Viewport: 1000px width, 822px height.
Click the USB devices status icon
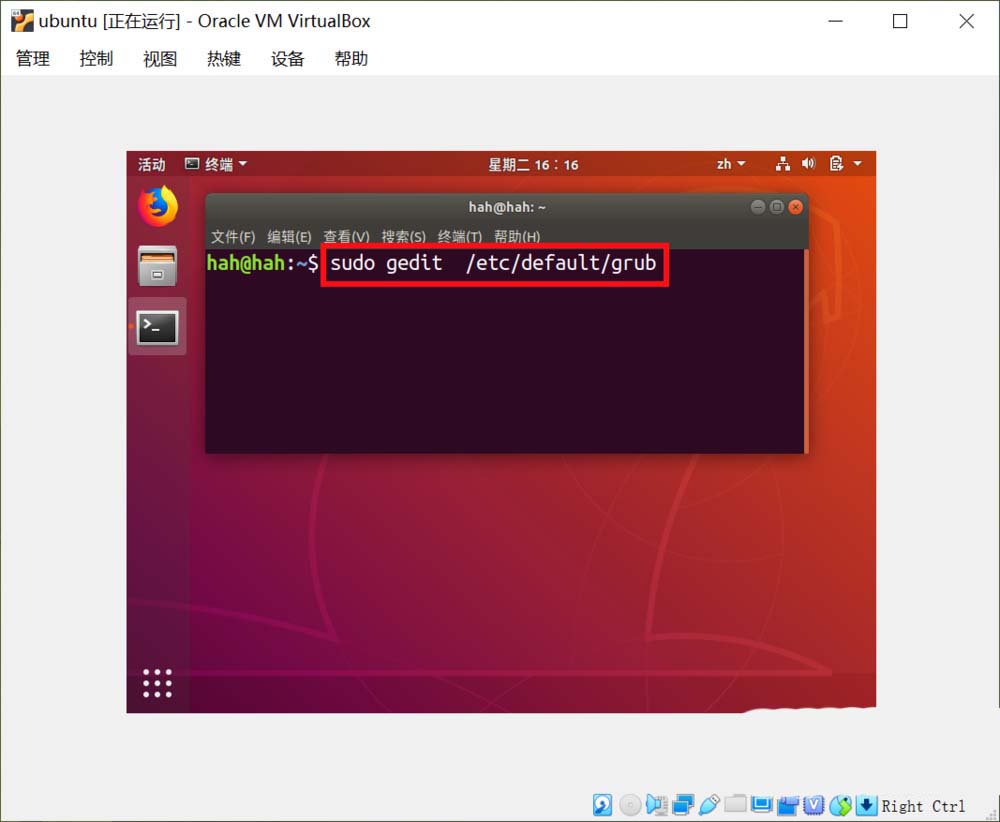pyautogui.click(x=709, y=805)
